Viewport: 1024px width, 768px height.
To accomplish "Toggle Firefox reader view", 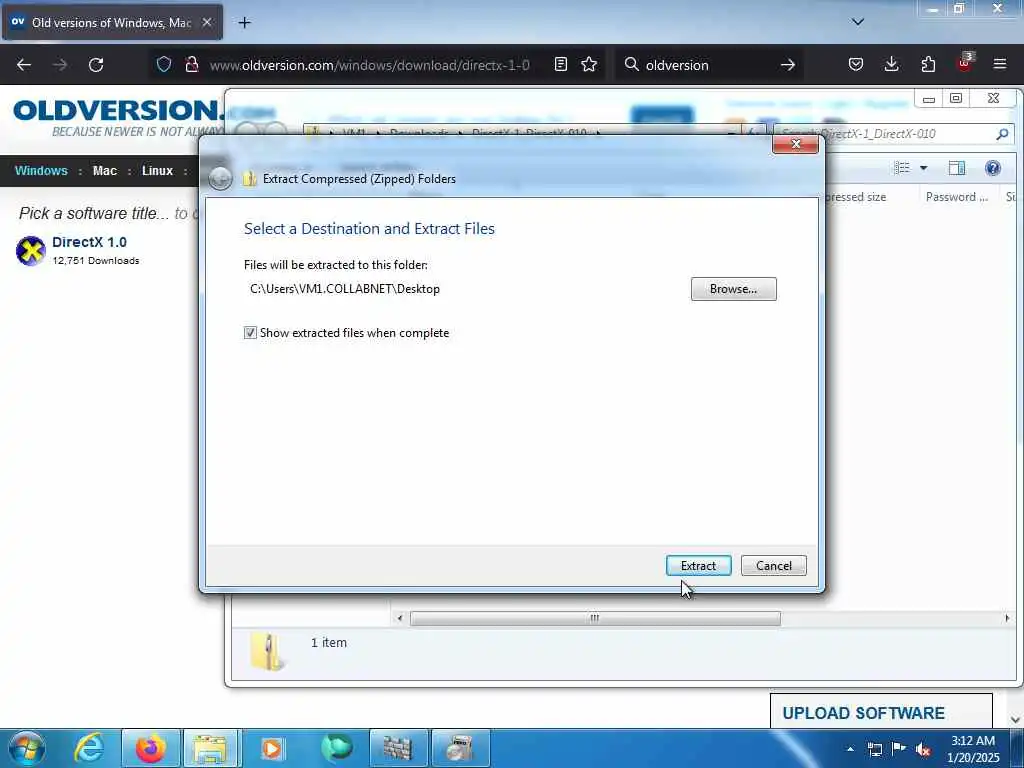I will coord(560,64).
